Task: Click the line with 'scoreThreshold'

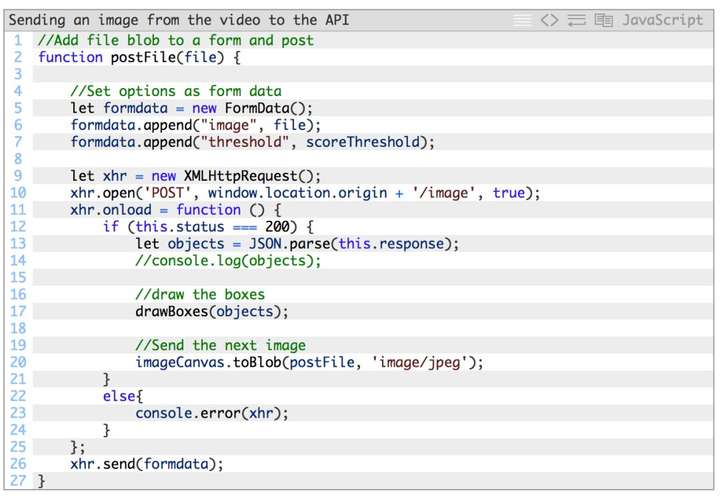Action: (253, 142)
